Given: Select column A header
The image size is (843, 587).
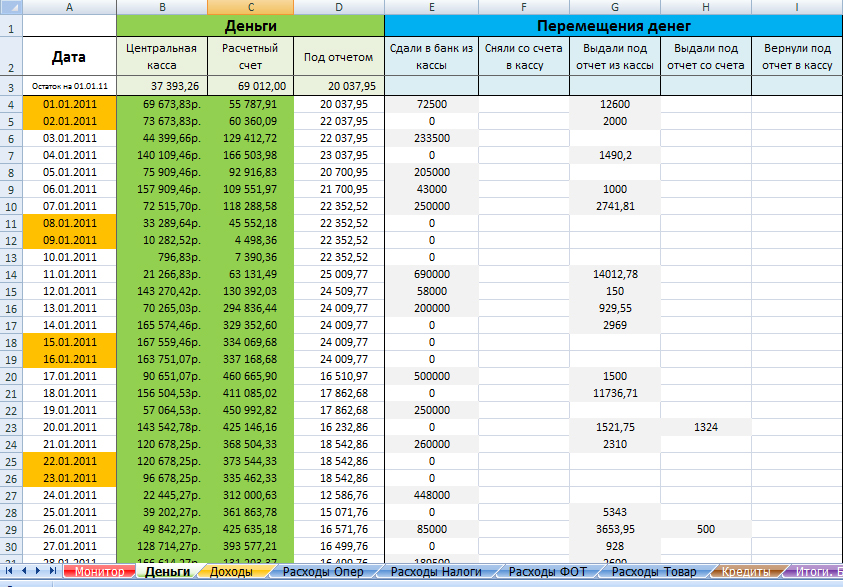Looking at the screenshot, I should (69, 7).
